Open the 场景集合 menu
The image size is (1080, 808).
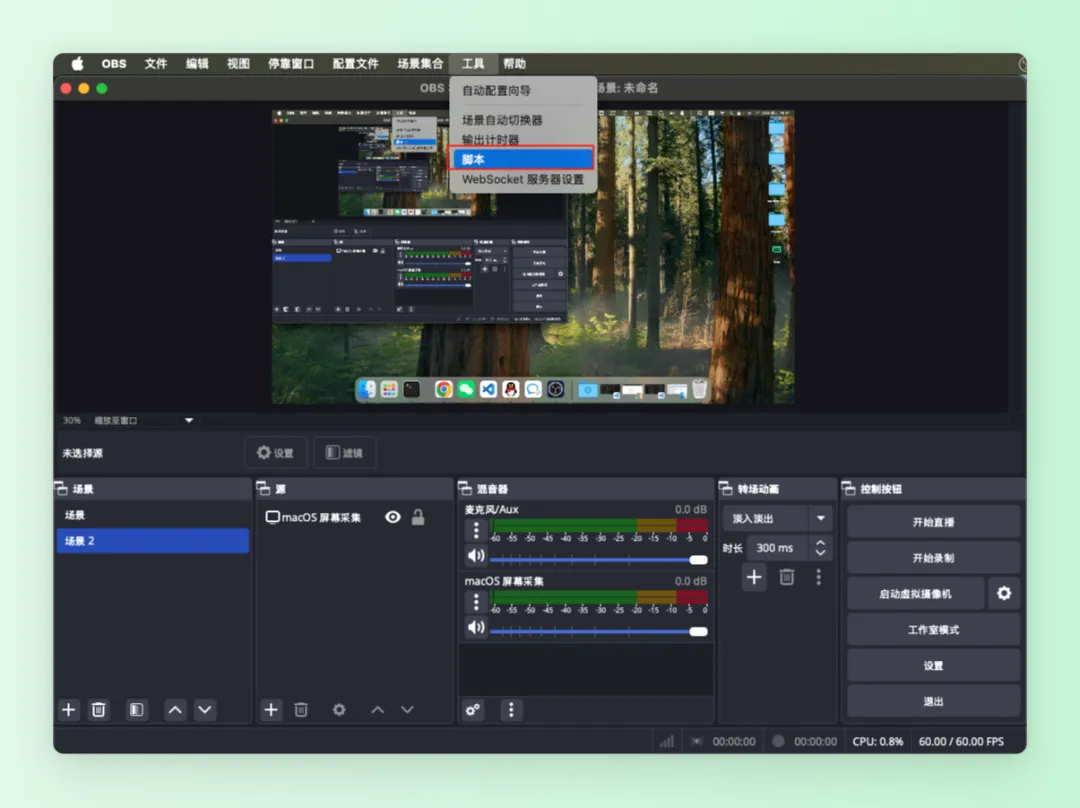[420, 63]
